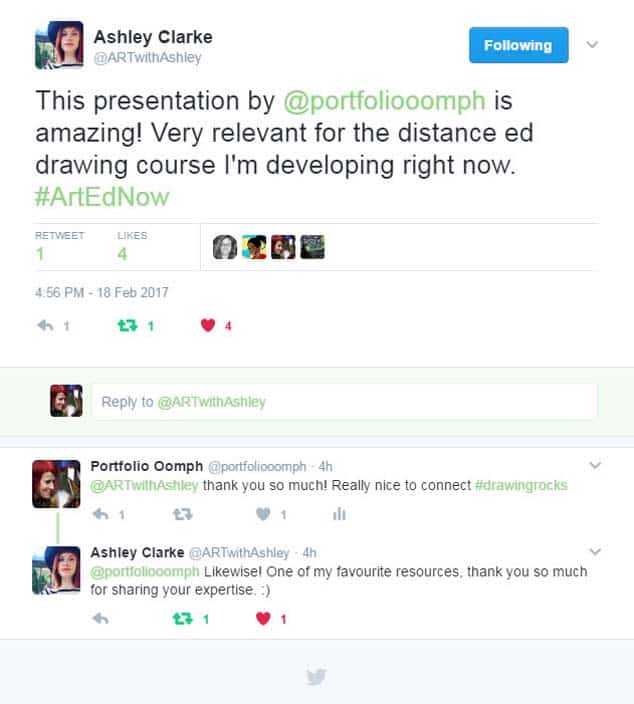Reply to Ashley's Likewise tweet
Viewport: 634px width, 704px height.
101,619
